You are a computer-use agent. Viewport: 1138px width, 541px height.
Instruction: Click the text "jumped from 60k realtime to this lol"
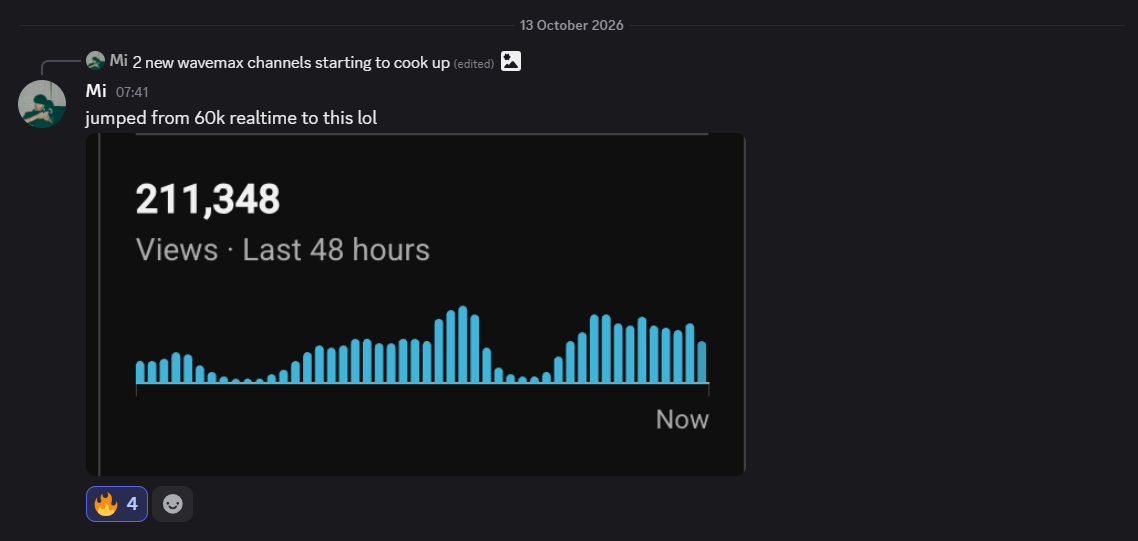[231, 117]
